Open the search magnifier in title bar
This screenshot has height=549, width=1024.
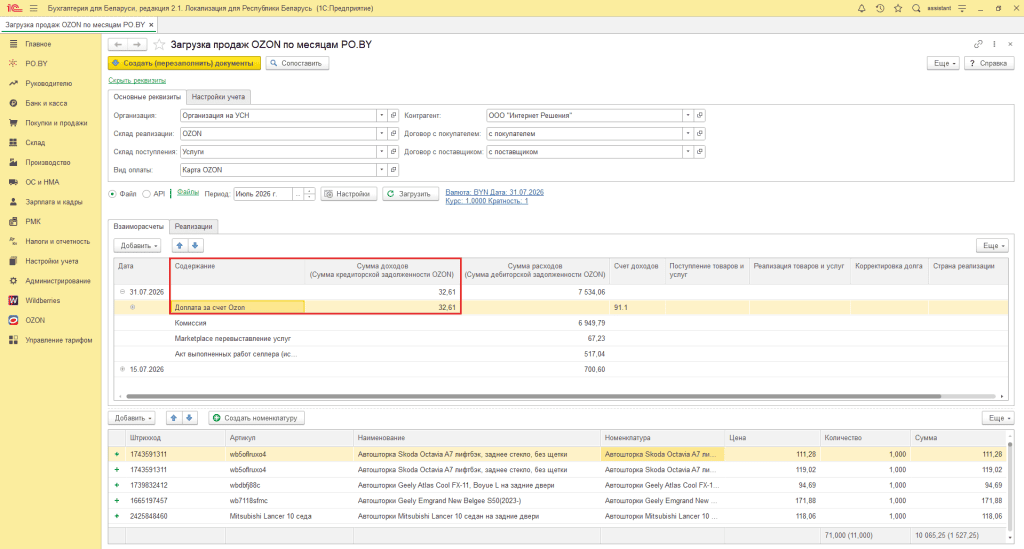tap(916, 8)
